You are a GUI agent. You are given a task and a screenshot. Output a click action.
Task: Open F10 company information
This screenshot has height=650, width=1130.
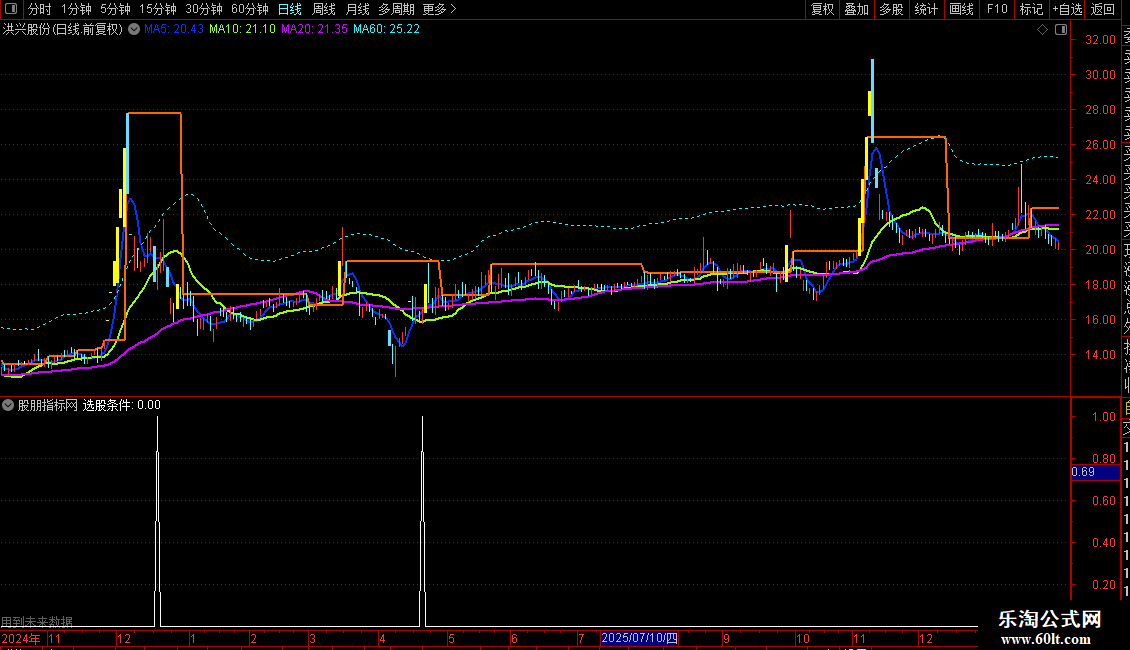[997, 9]
